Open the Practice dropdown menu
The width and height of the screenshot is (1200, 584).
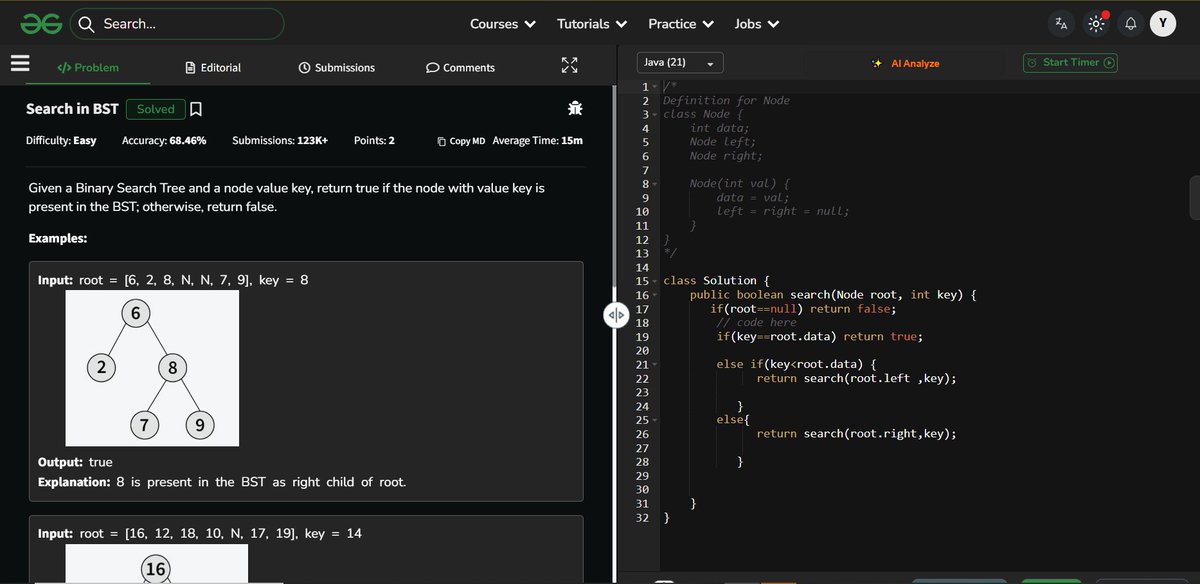tap(681, 24)
